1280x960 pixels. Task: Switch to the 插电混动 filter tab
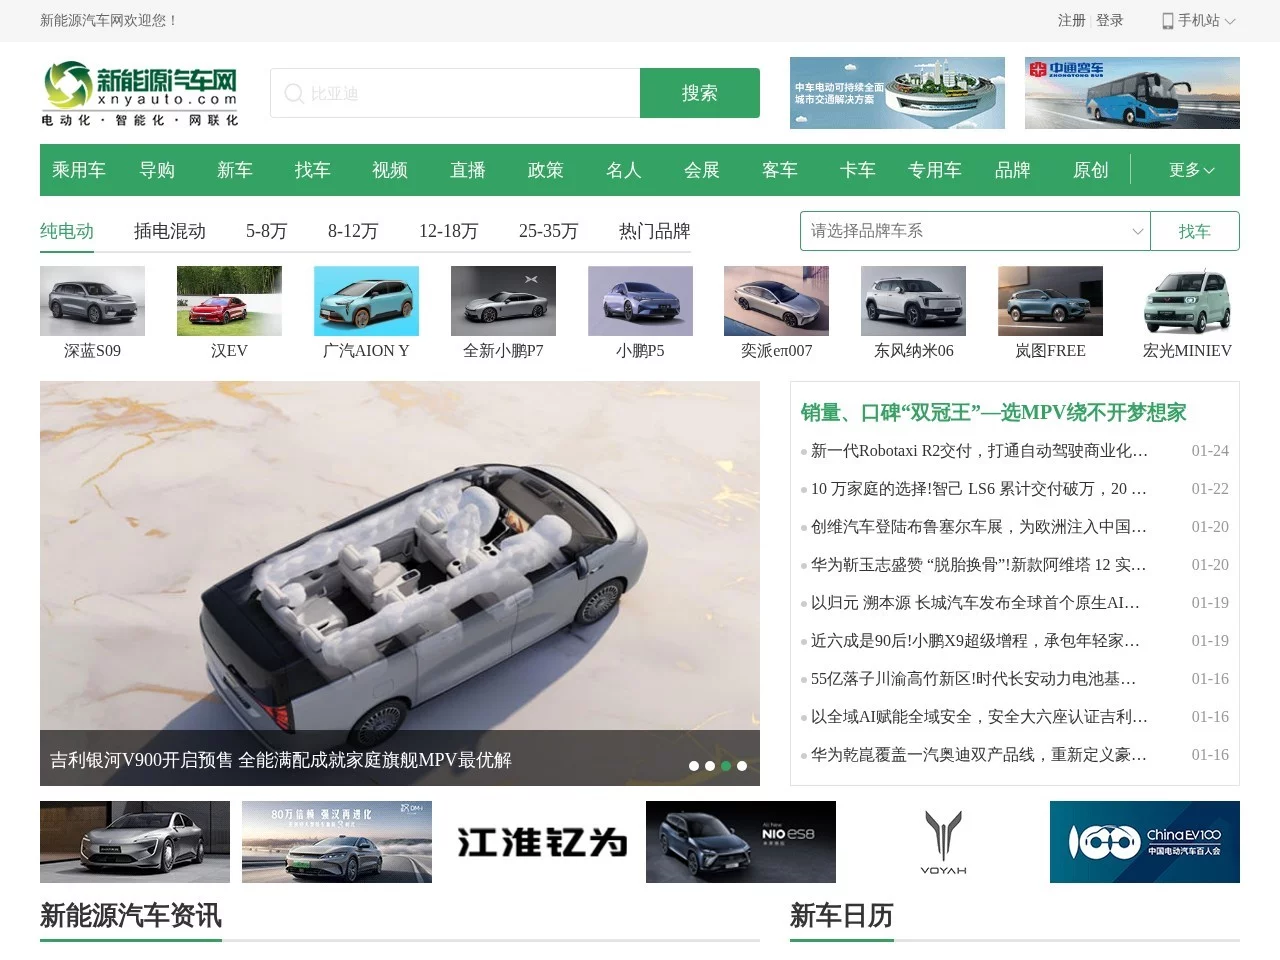click(x=170, y=231)
